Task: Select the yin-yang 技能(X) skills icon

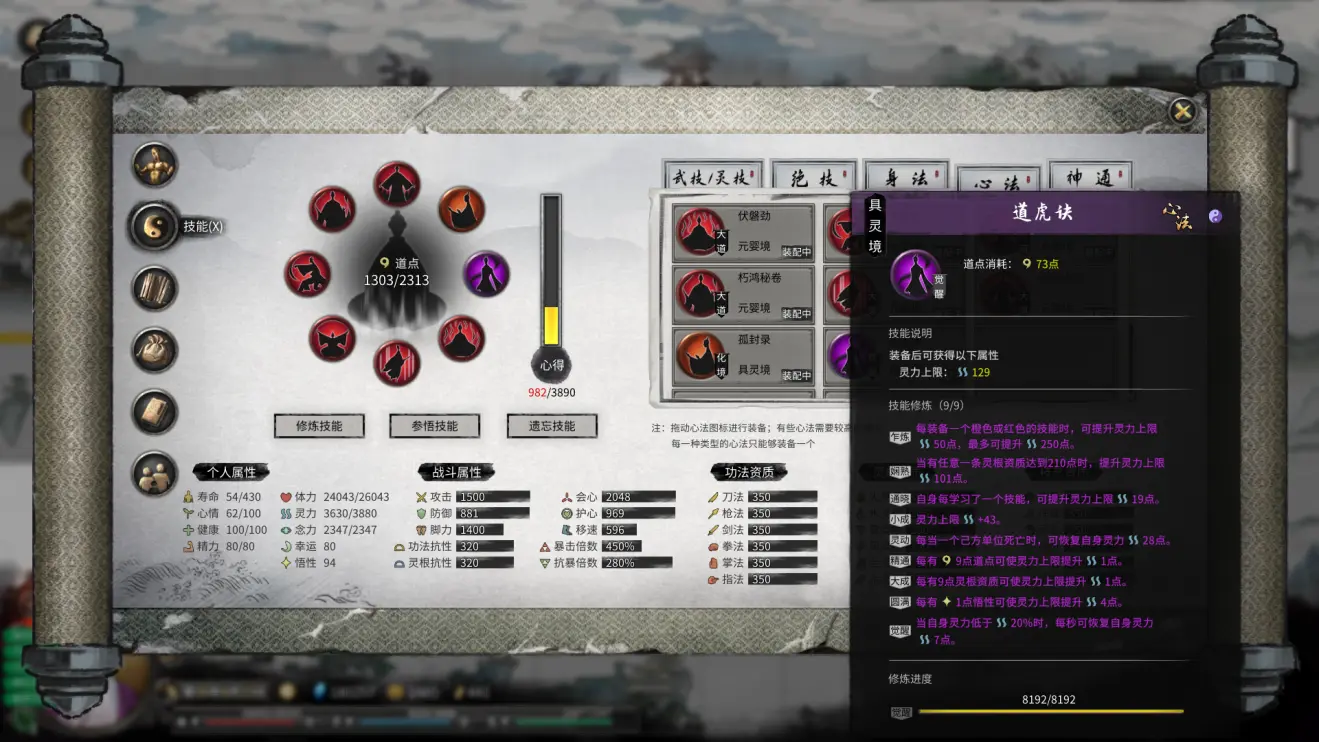Action: click(x=155, y=226)
